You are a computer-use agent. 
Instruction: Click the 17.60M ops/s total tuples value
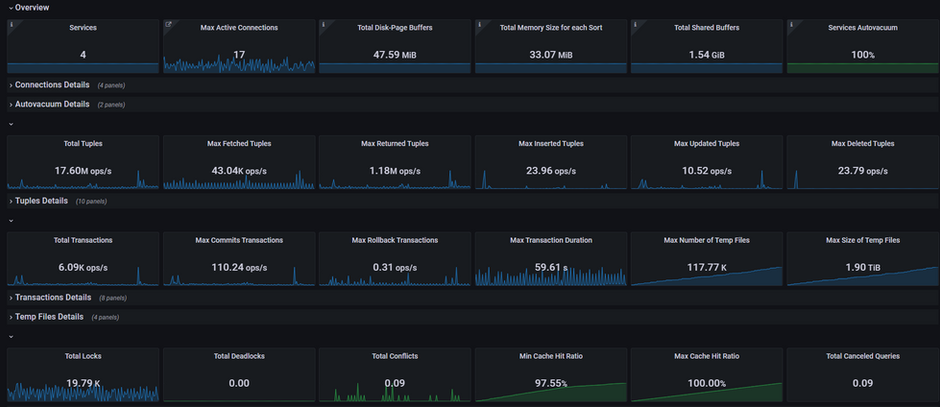[83, 171]
